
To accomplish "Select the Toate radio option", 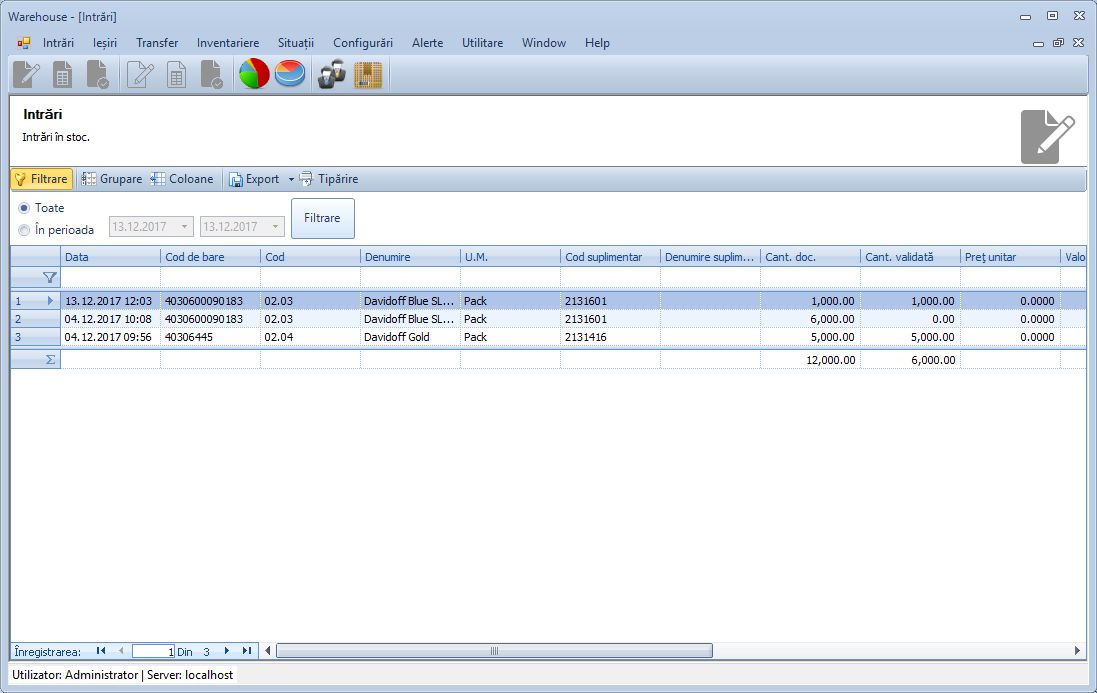I will 24,208.
